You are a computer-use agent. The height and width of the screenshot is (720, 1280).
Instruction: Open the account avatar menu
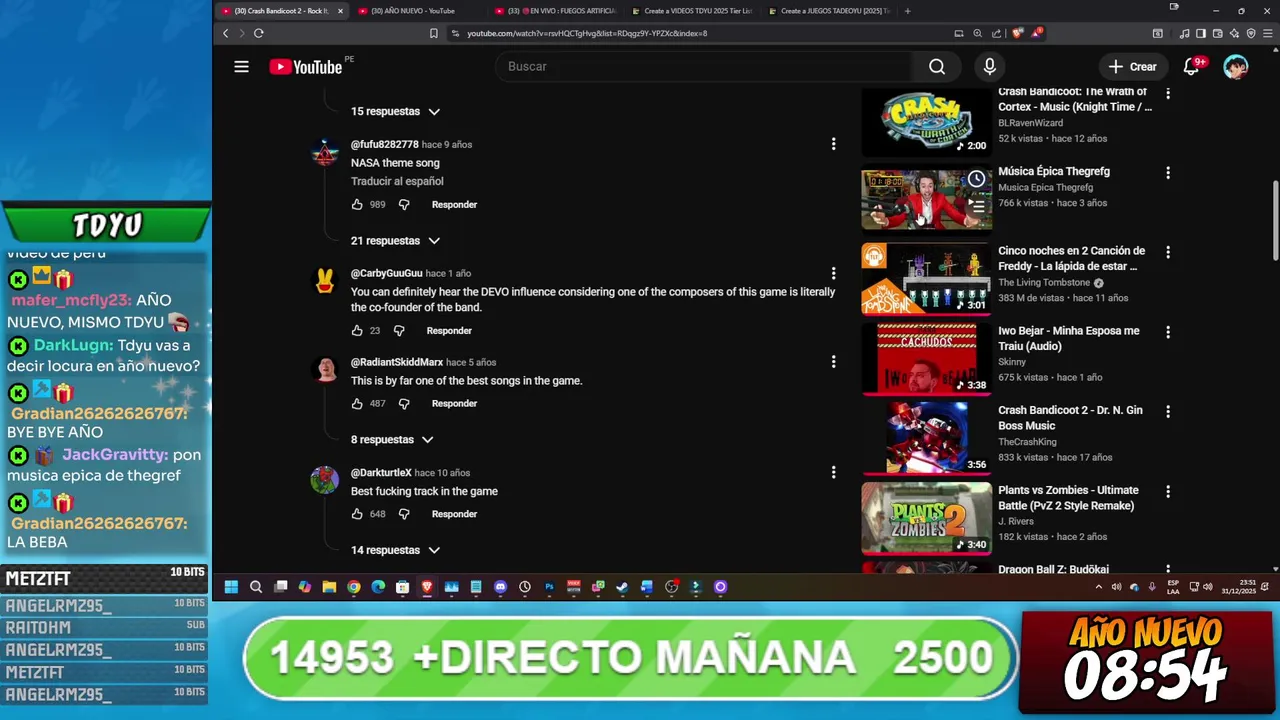point(1236,66)
